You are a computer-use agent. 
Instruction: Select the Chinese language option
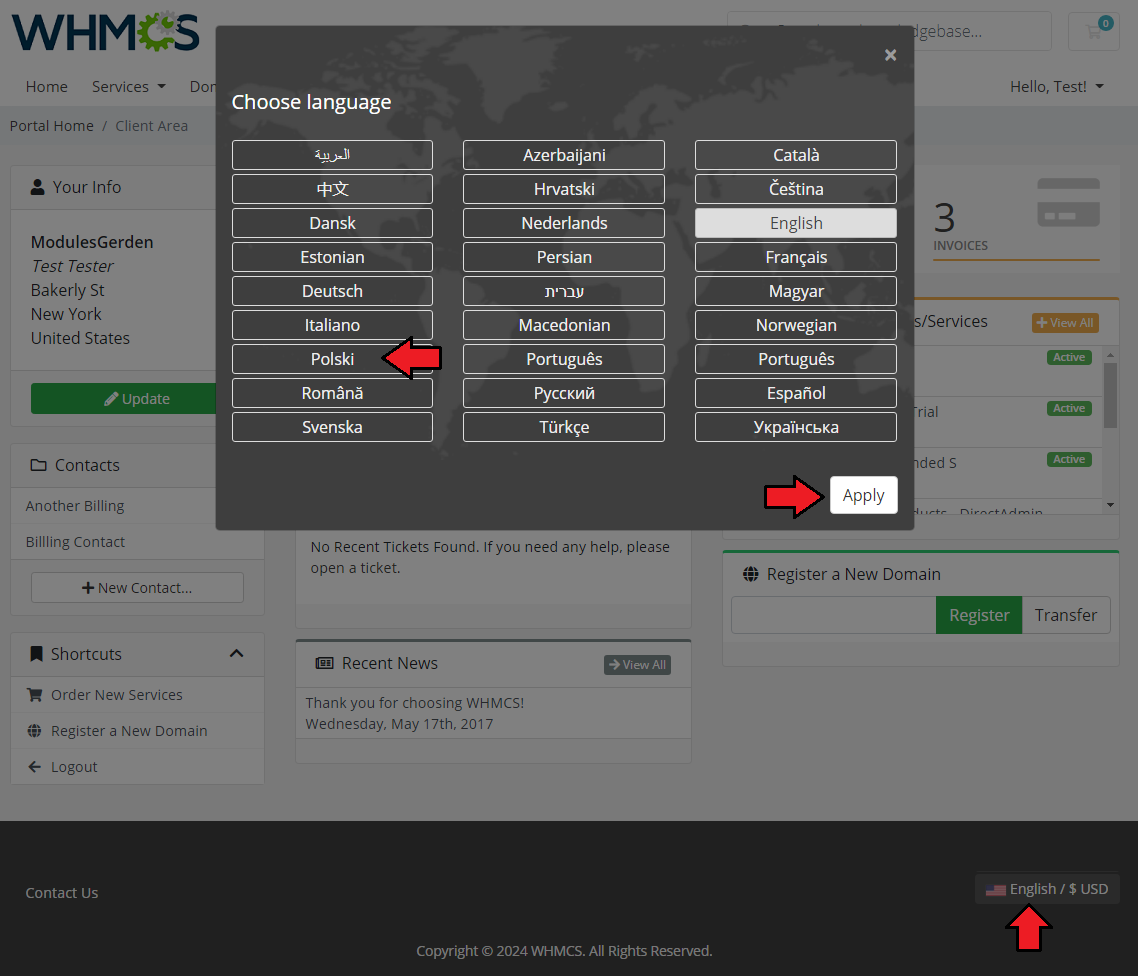[332, 189]
